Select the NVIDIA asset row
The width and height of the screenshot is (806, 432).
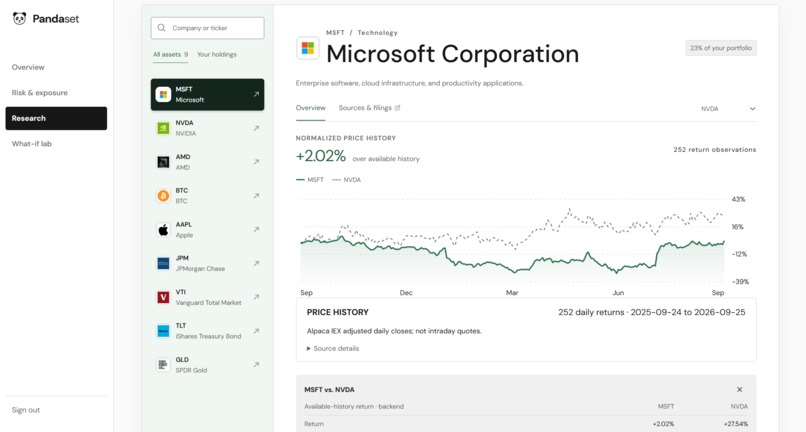(207, 128)
